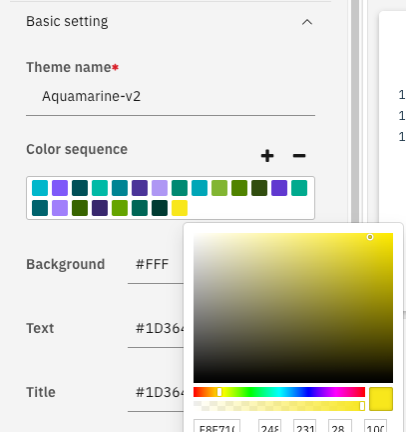Click the blue channel input showing 28
The width and height of the screenshot is (406, 432).
tap(340, 426)
